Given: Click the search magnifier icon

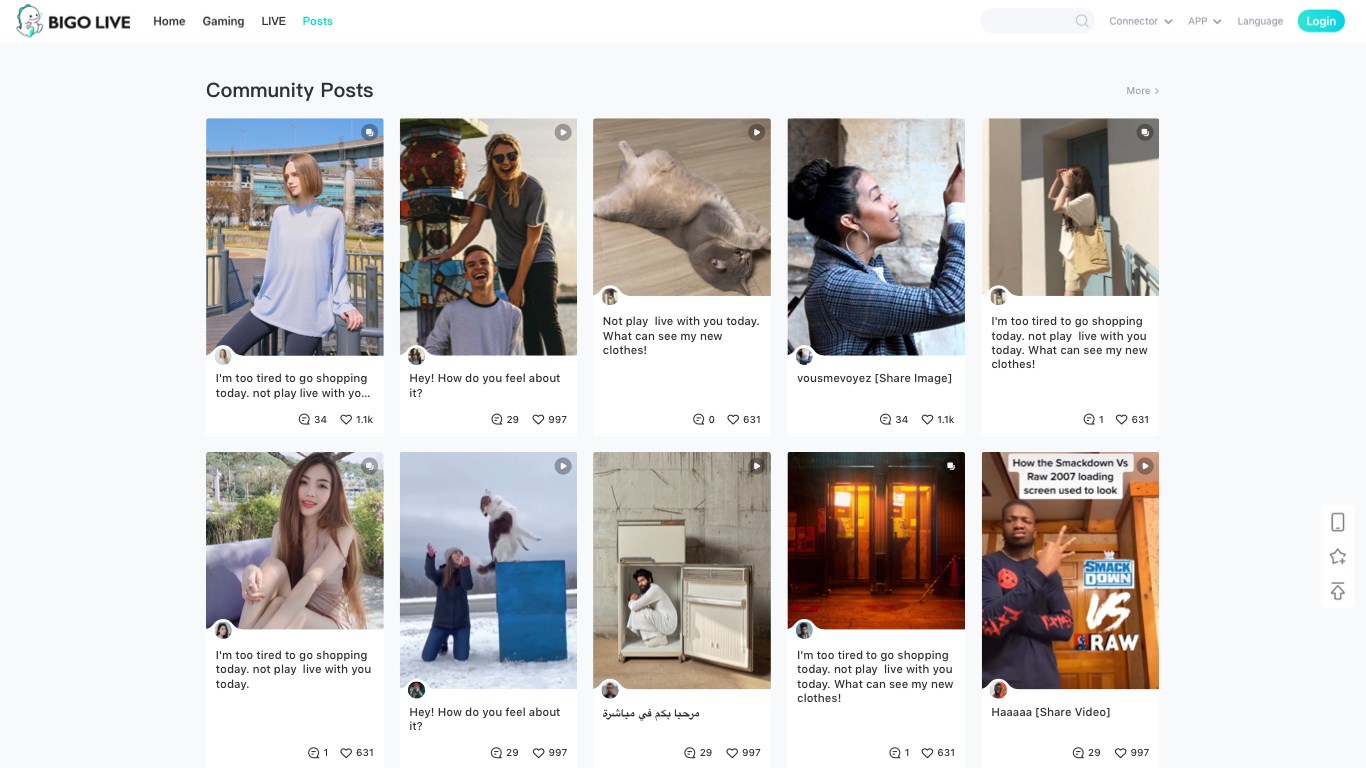Looking at the screenshot, I should point(1082,21).
